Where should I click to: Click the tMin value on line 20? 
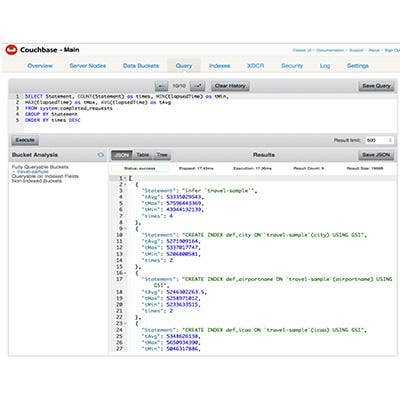tap(182, 305)
